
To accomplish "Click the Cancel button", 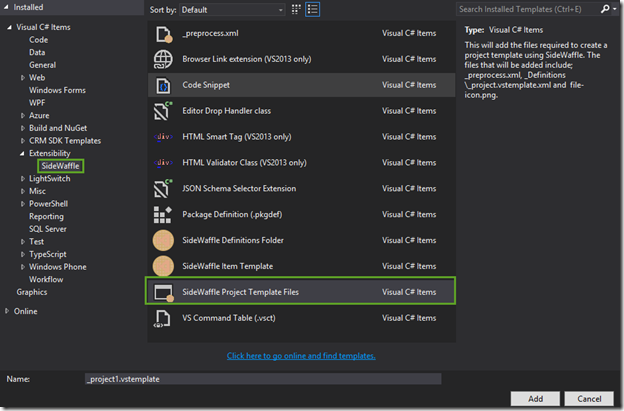I will click(589, 399).
